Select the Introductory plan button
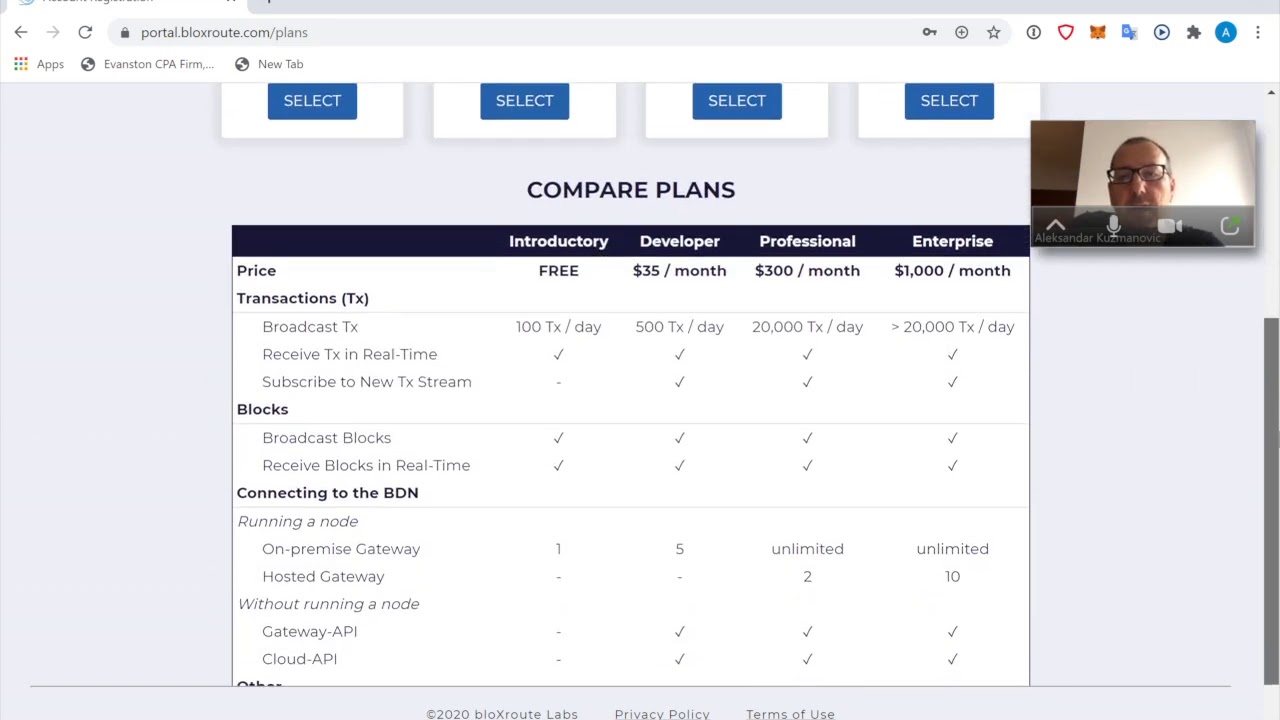The image size is (1280, 720). 312,101
